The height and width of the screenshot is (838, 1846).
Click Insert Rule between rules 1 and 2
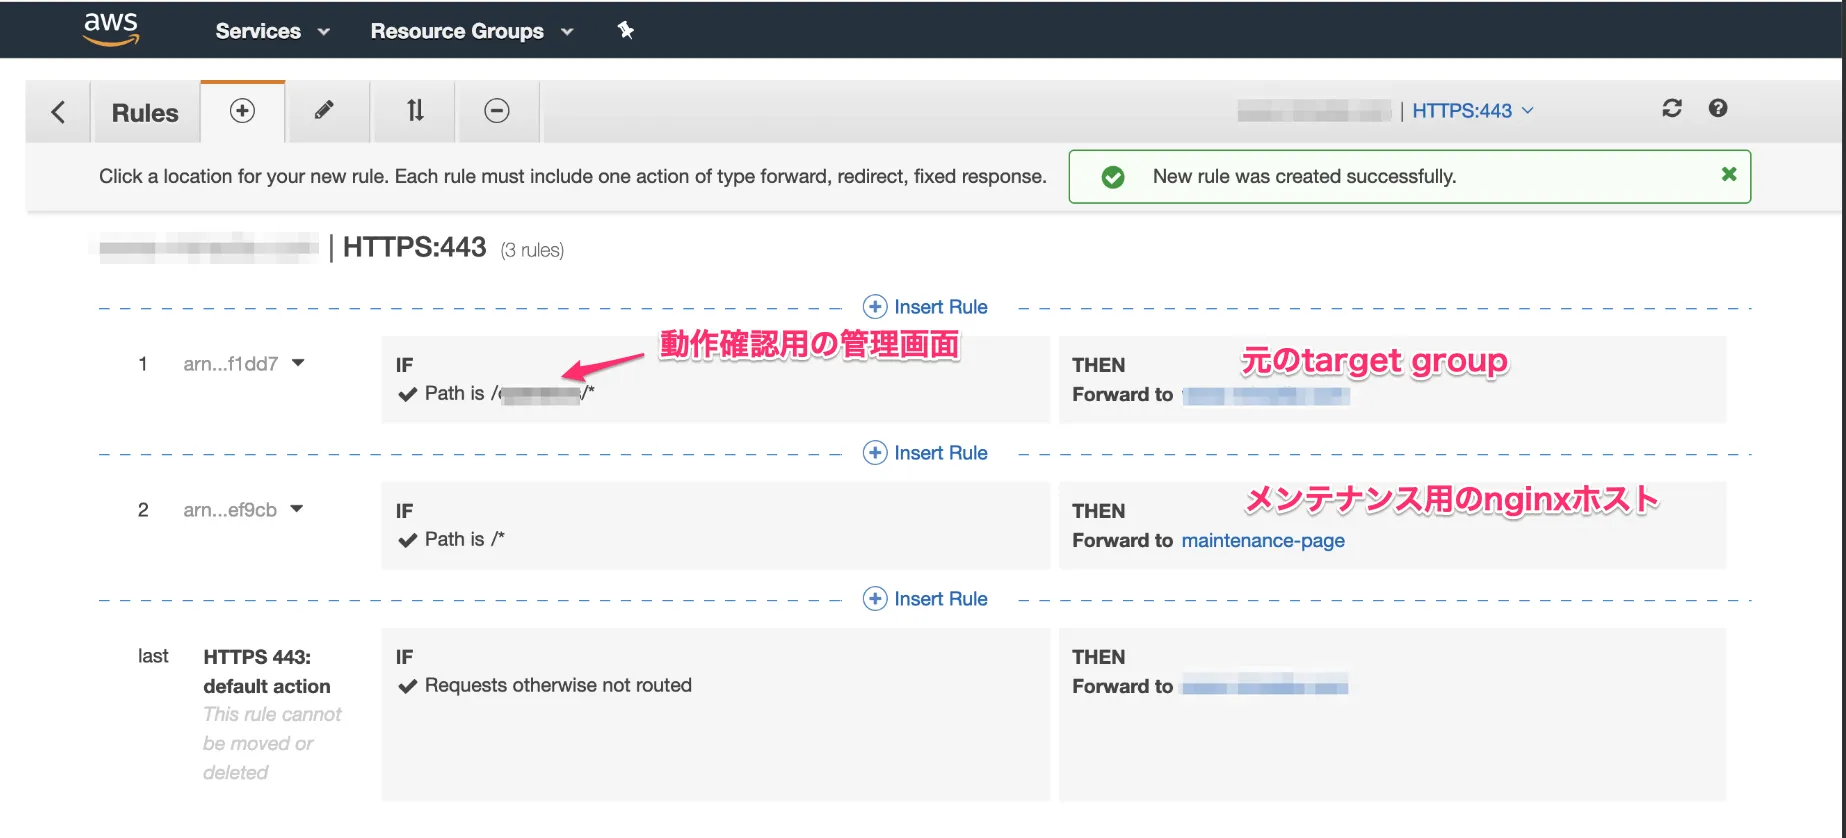pyautogui.click(x=925, y=453)
